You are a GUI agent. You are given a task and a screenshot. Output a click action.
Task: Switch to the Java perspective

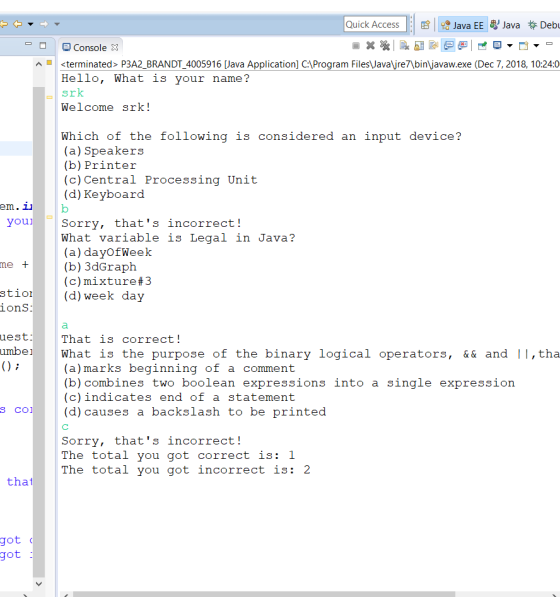coord(505,25)
